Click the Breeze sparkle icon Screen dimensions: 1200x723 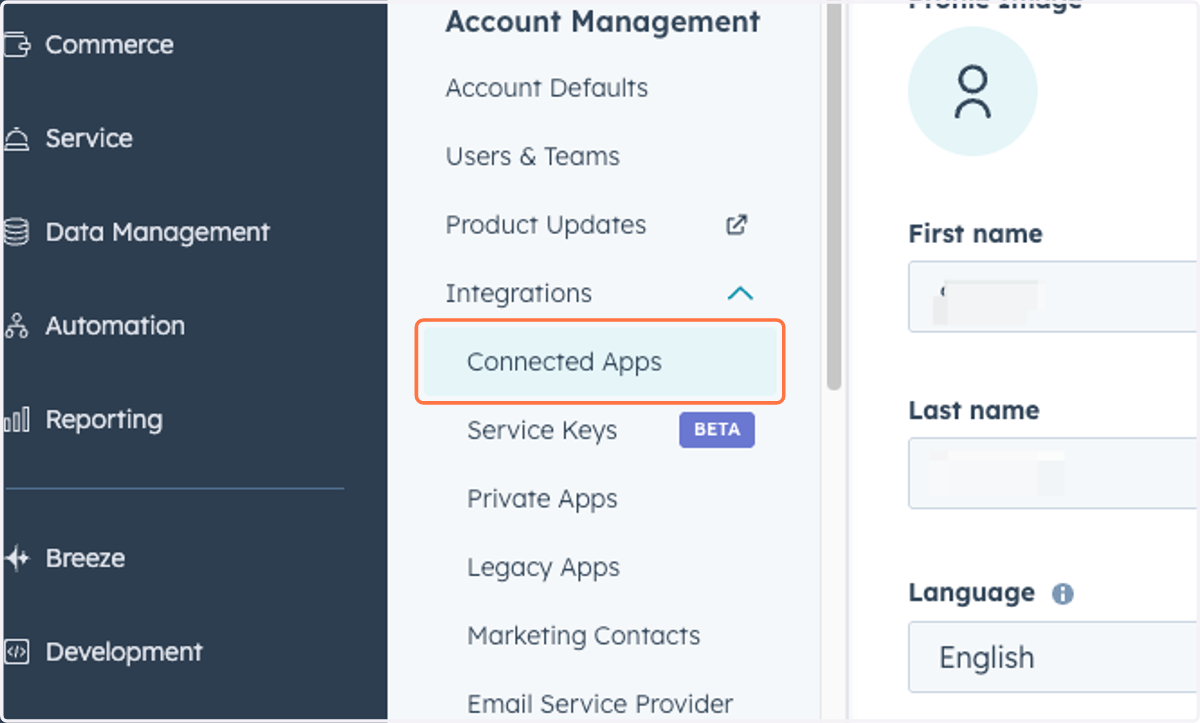(16, 558)
